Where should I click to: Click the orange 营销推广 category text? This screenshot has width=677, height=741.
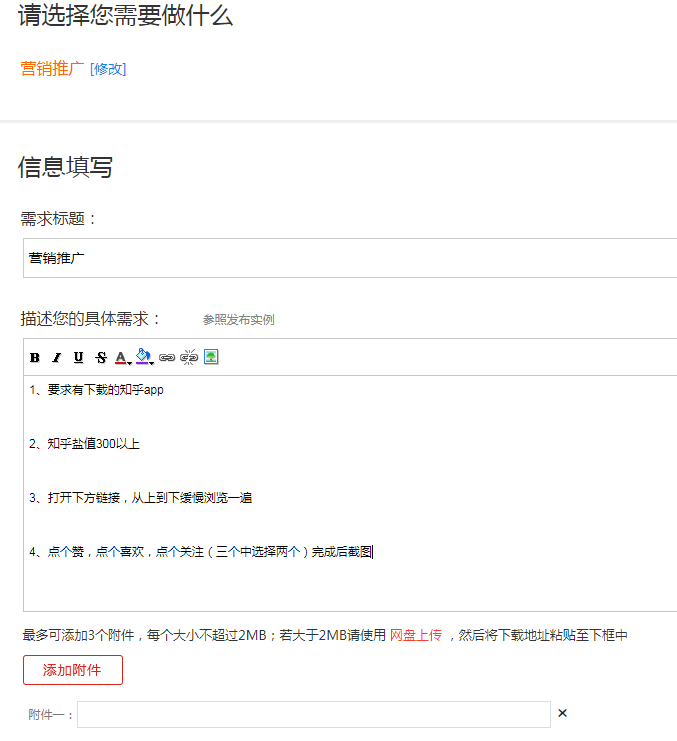[52, 69]
